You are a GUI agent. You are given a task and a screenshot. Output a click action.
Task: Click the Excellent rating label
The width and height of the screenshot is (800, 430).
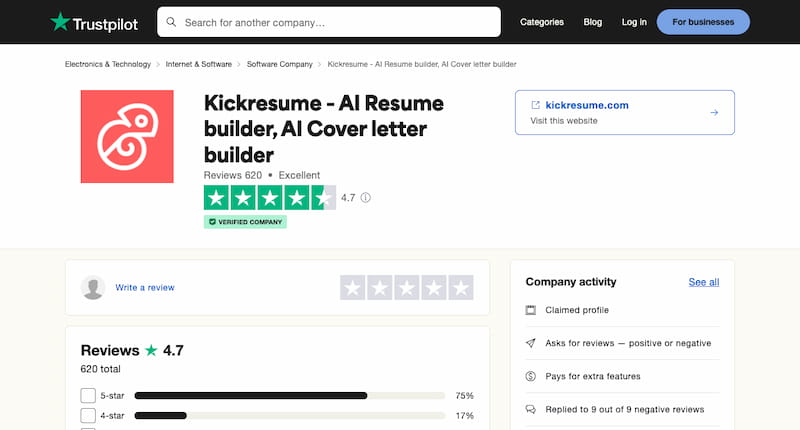point(299,175)
